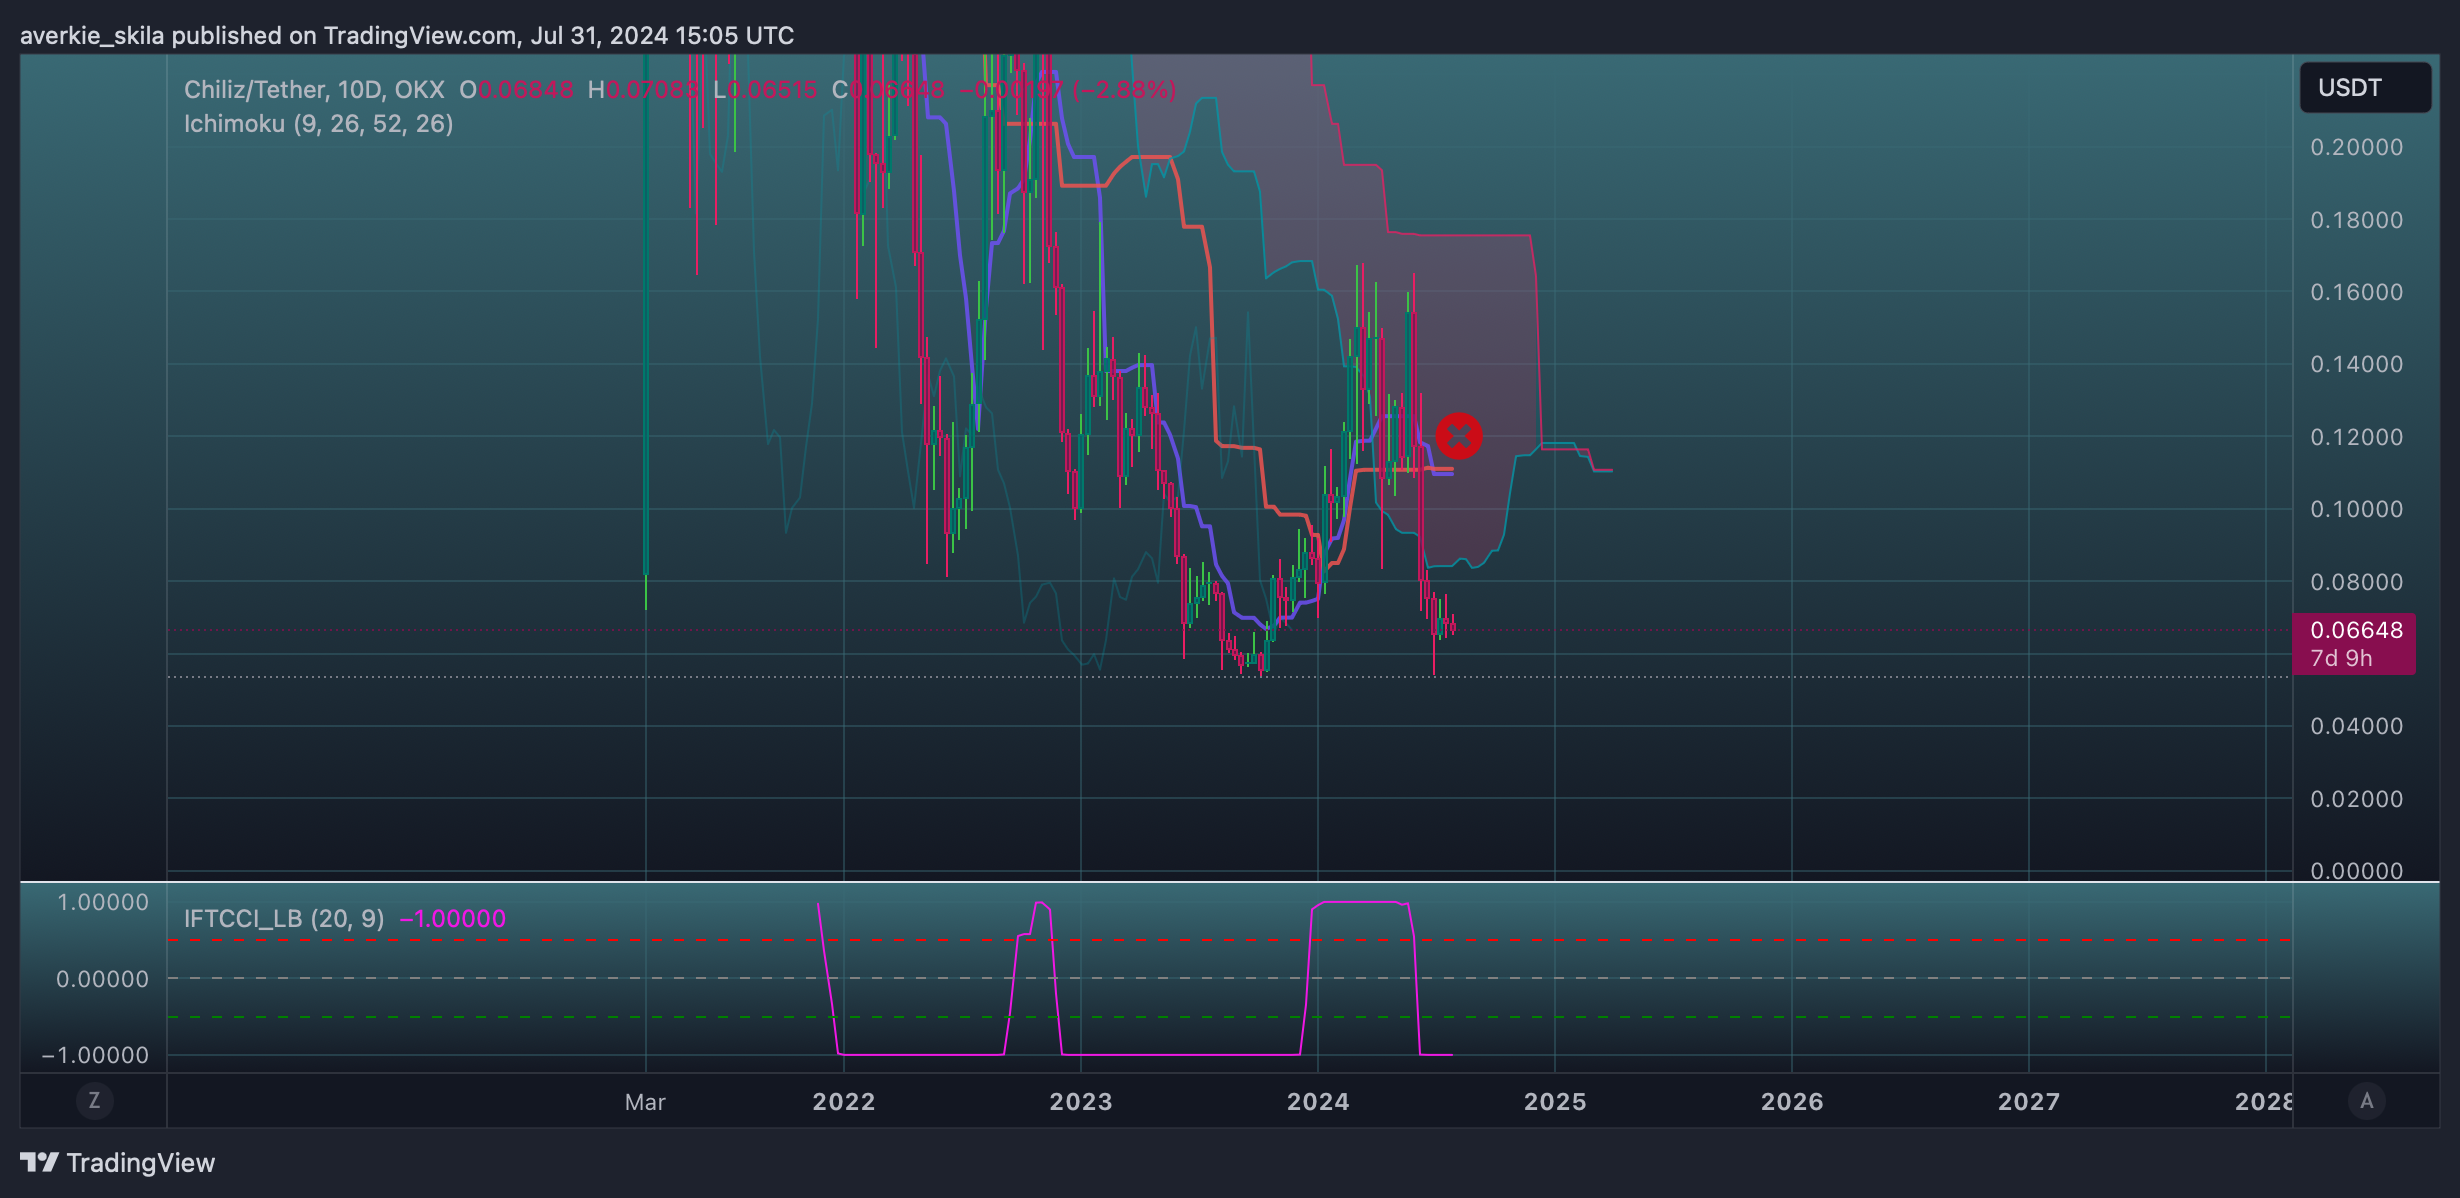Click the Ichimoku (9, 26, 52, 26) legend
This screenshot has width=2460, height=1198.
point(319,124)
